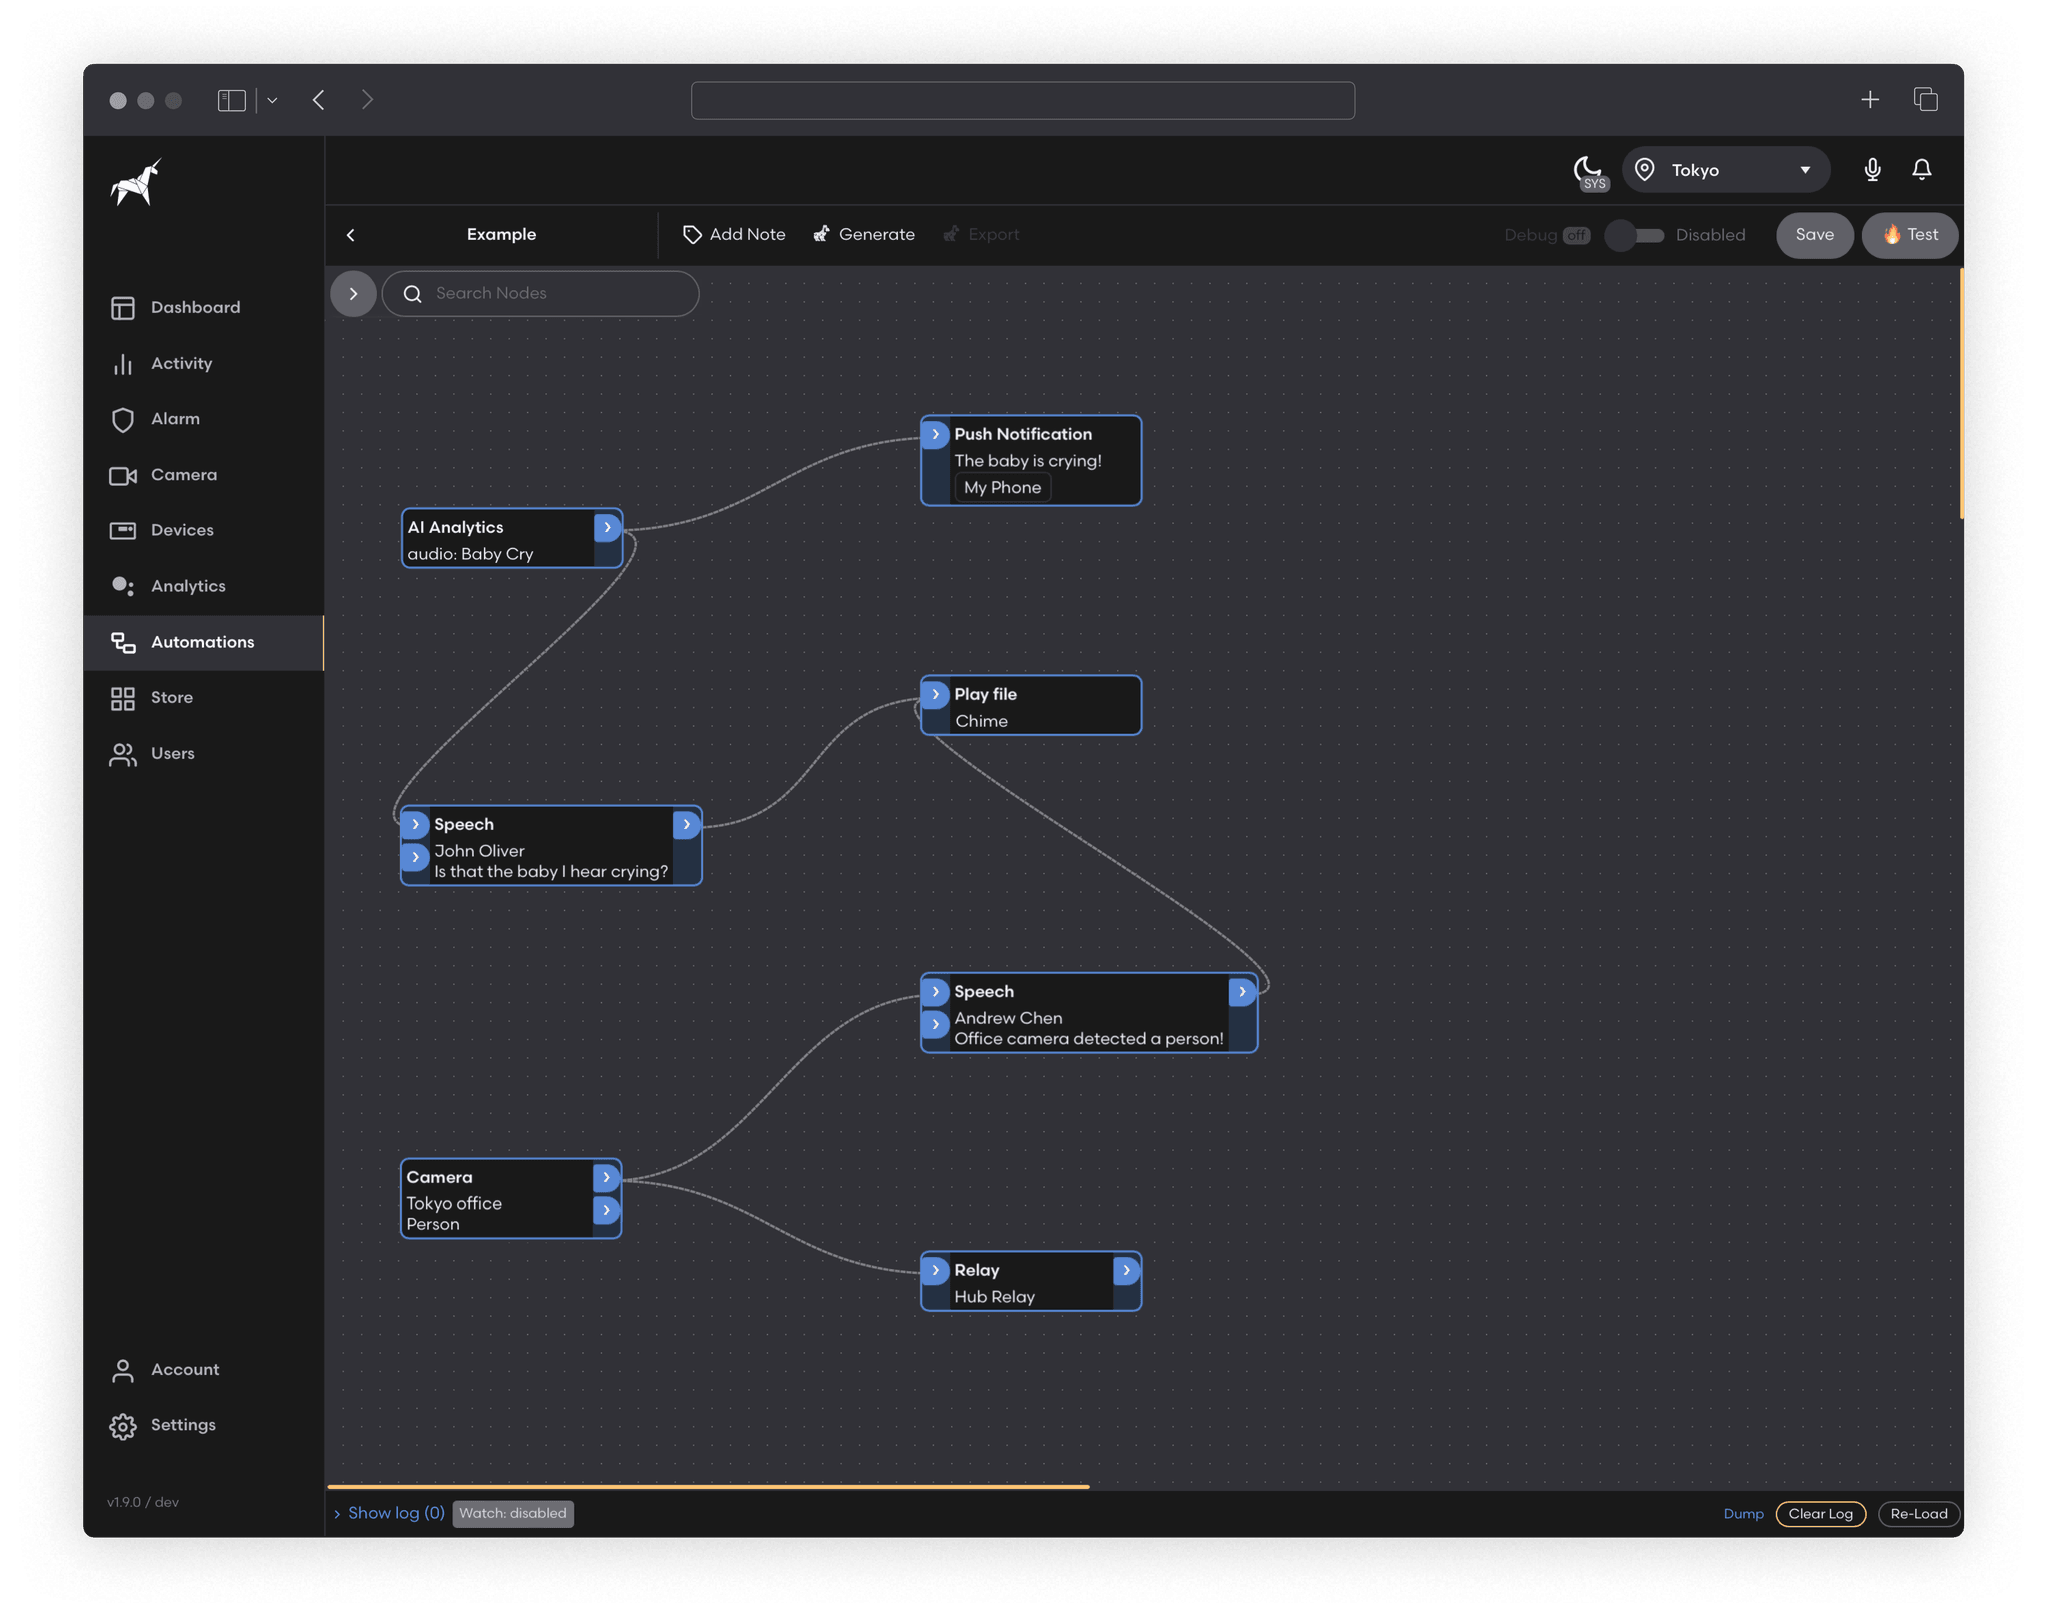Click the browser back arrow

click(x=319, y=100)
